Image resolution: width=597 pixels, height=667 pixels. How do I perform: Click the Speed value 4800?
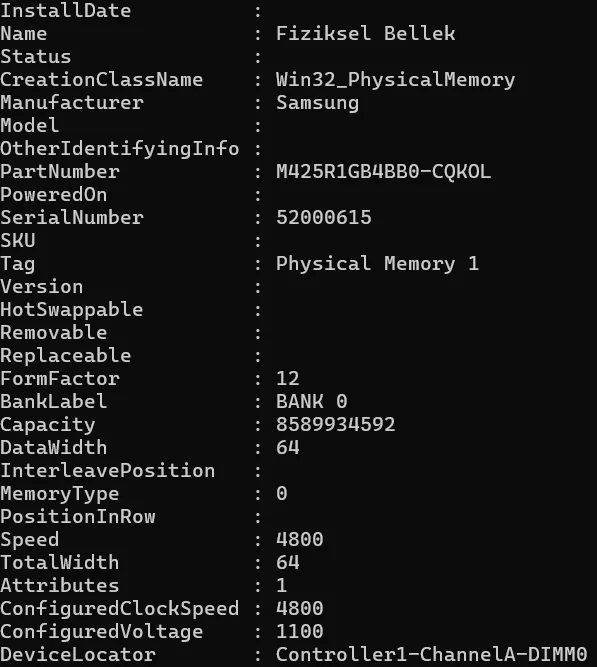[300, 539]
